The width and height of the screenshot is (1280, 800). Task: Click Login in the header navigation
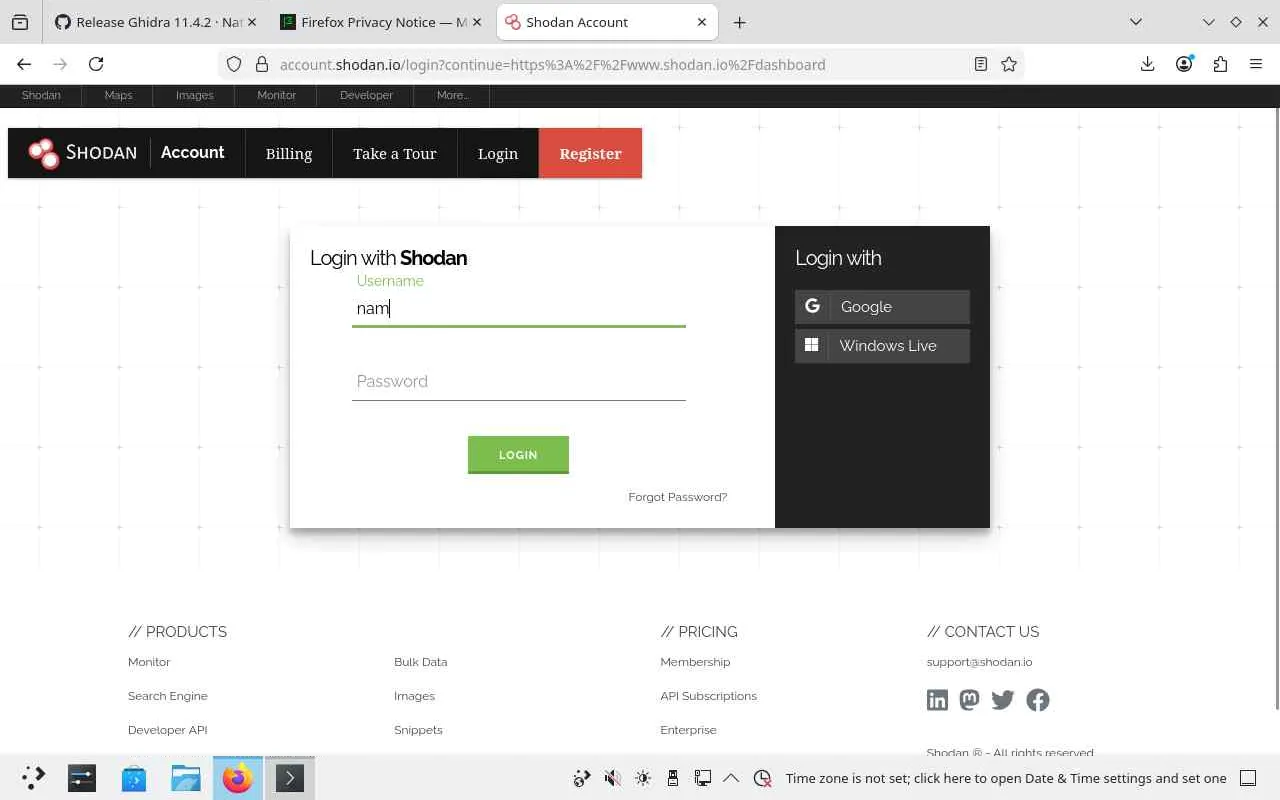point(498,153)
